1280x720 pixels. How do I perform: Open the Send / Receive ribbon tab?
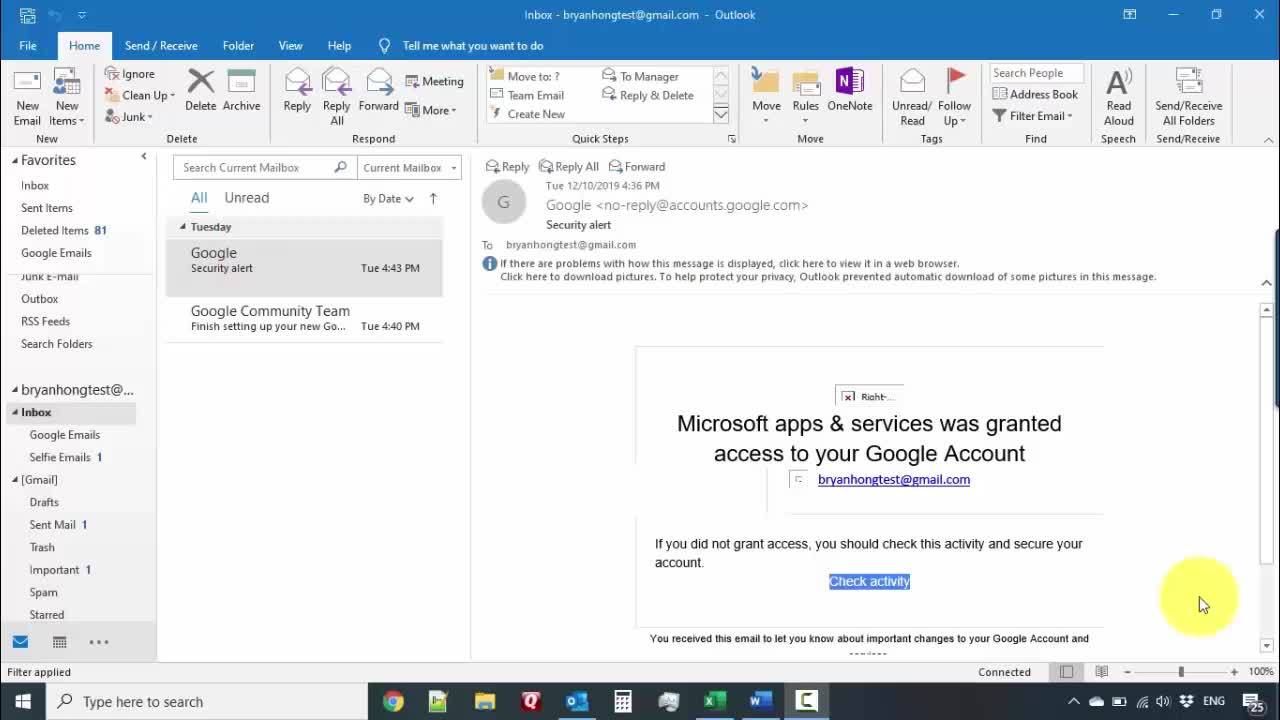pos(161,46)
